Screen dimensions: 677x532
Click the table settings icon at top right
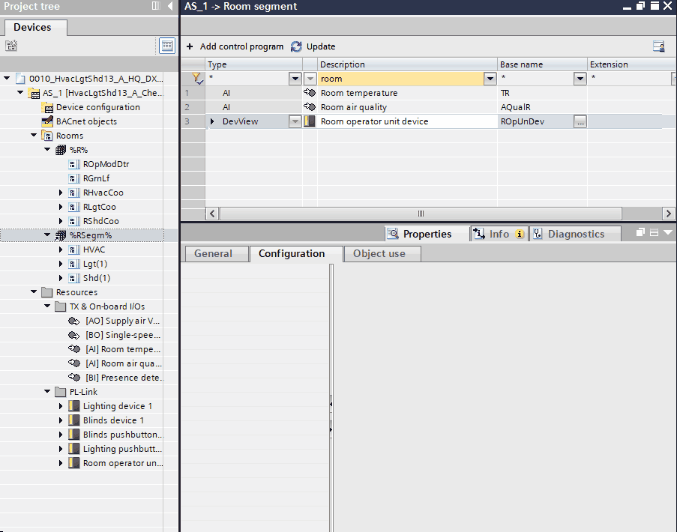pos(658,47)
